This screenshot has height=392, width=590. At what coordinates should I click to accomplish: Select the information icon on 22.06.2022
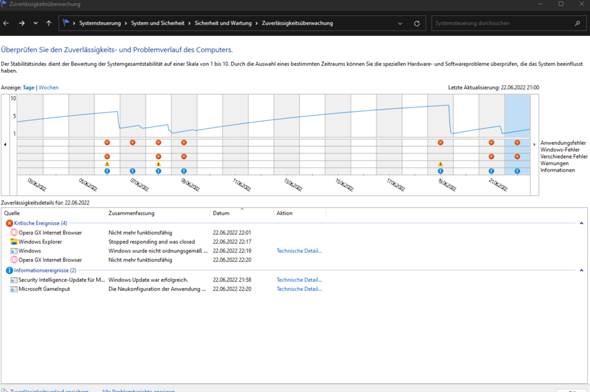click(517, 171)
